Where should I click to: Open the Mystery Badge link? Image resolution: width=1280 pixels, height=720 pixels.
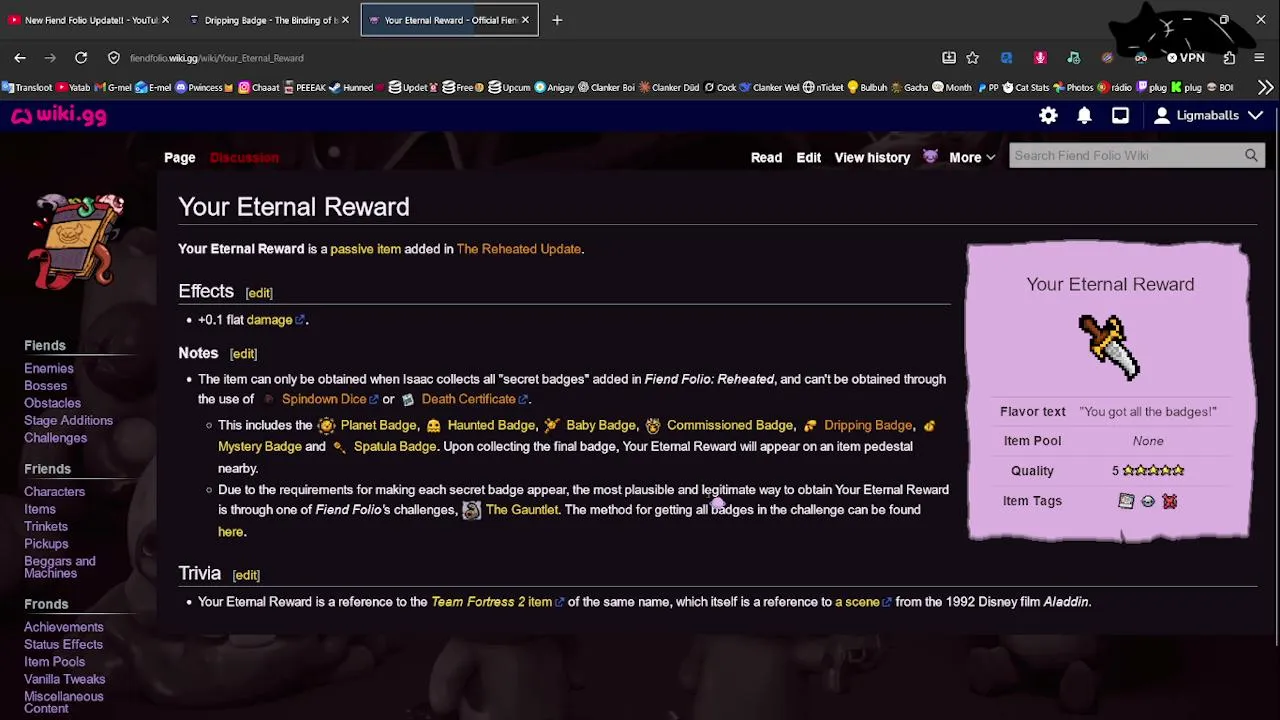pos(259,447)
